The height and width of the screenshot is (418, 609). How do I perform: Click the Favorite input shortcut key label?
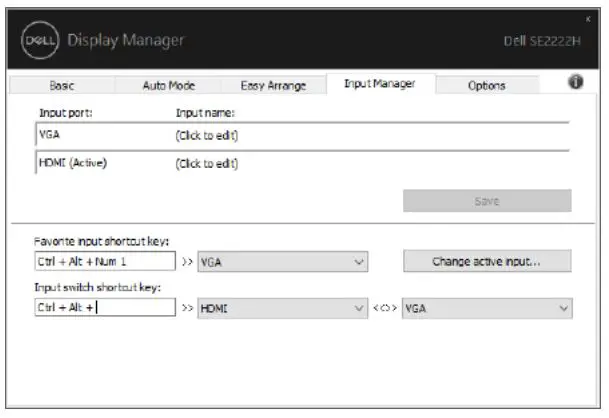point(101,242)
